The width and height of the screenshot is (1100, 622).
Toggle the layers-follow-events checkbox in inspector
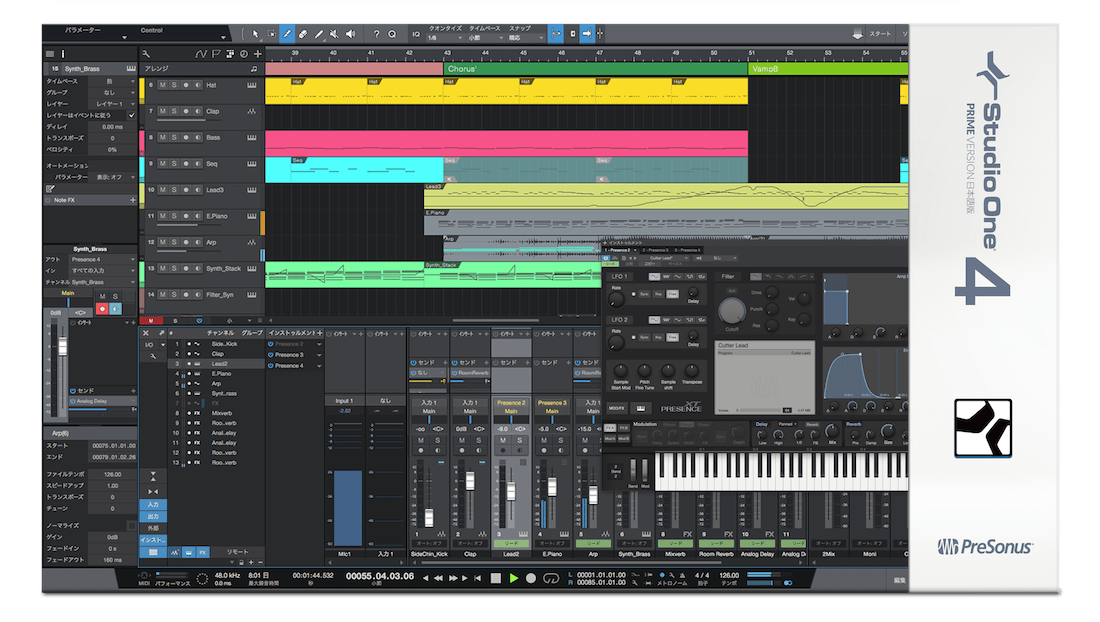click(131, 115)
